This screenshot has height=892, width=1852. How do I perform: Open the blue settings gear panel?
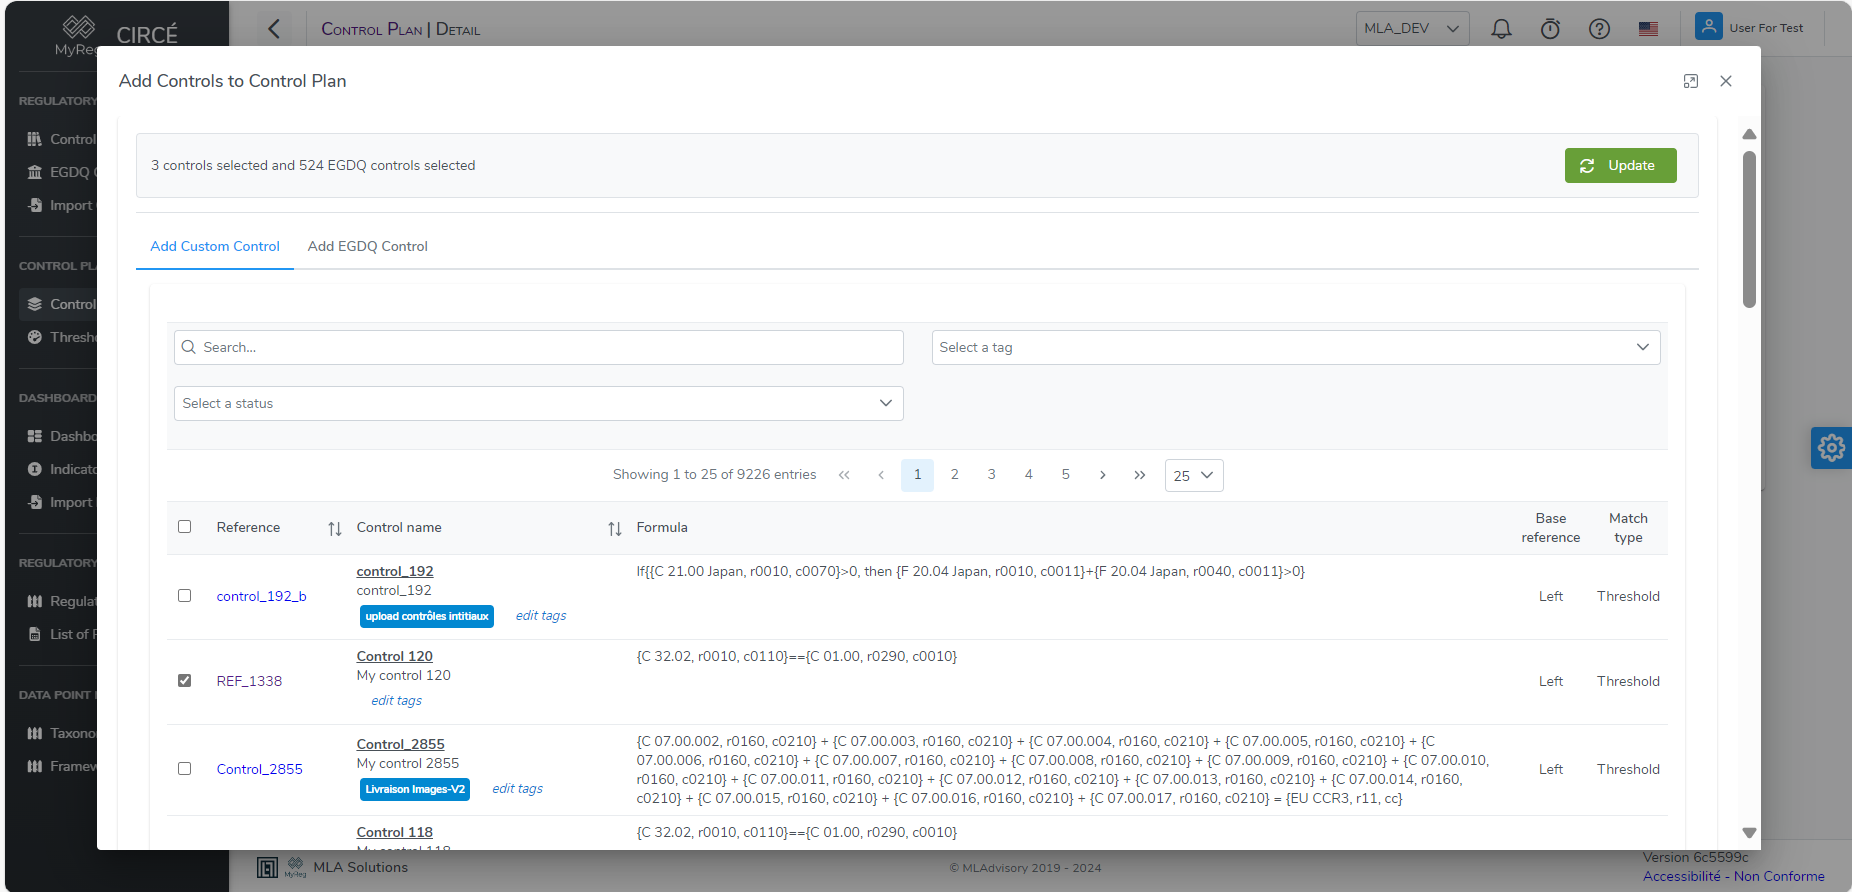[x=1831, y=448]
